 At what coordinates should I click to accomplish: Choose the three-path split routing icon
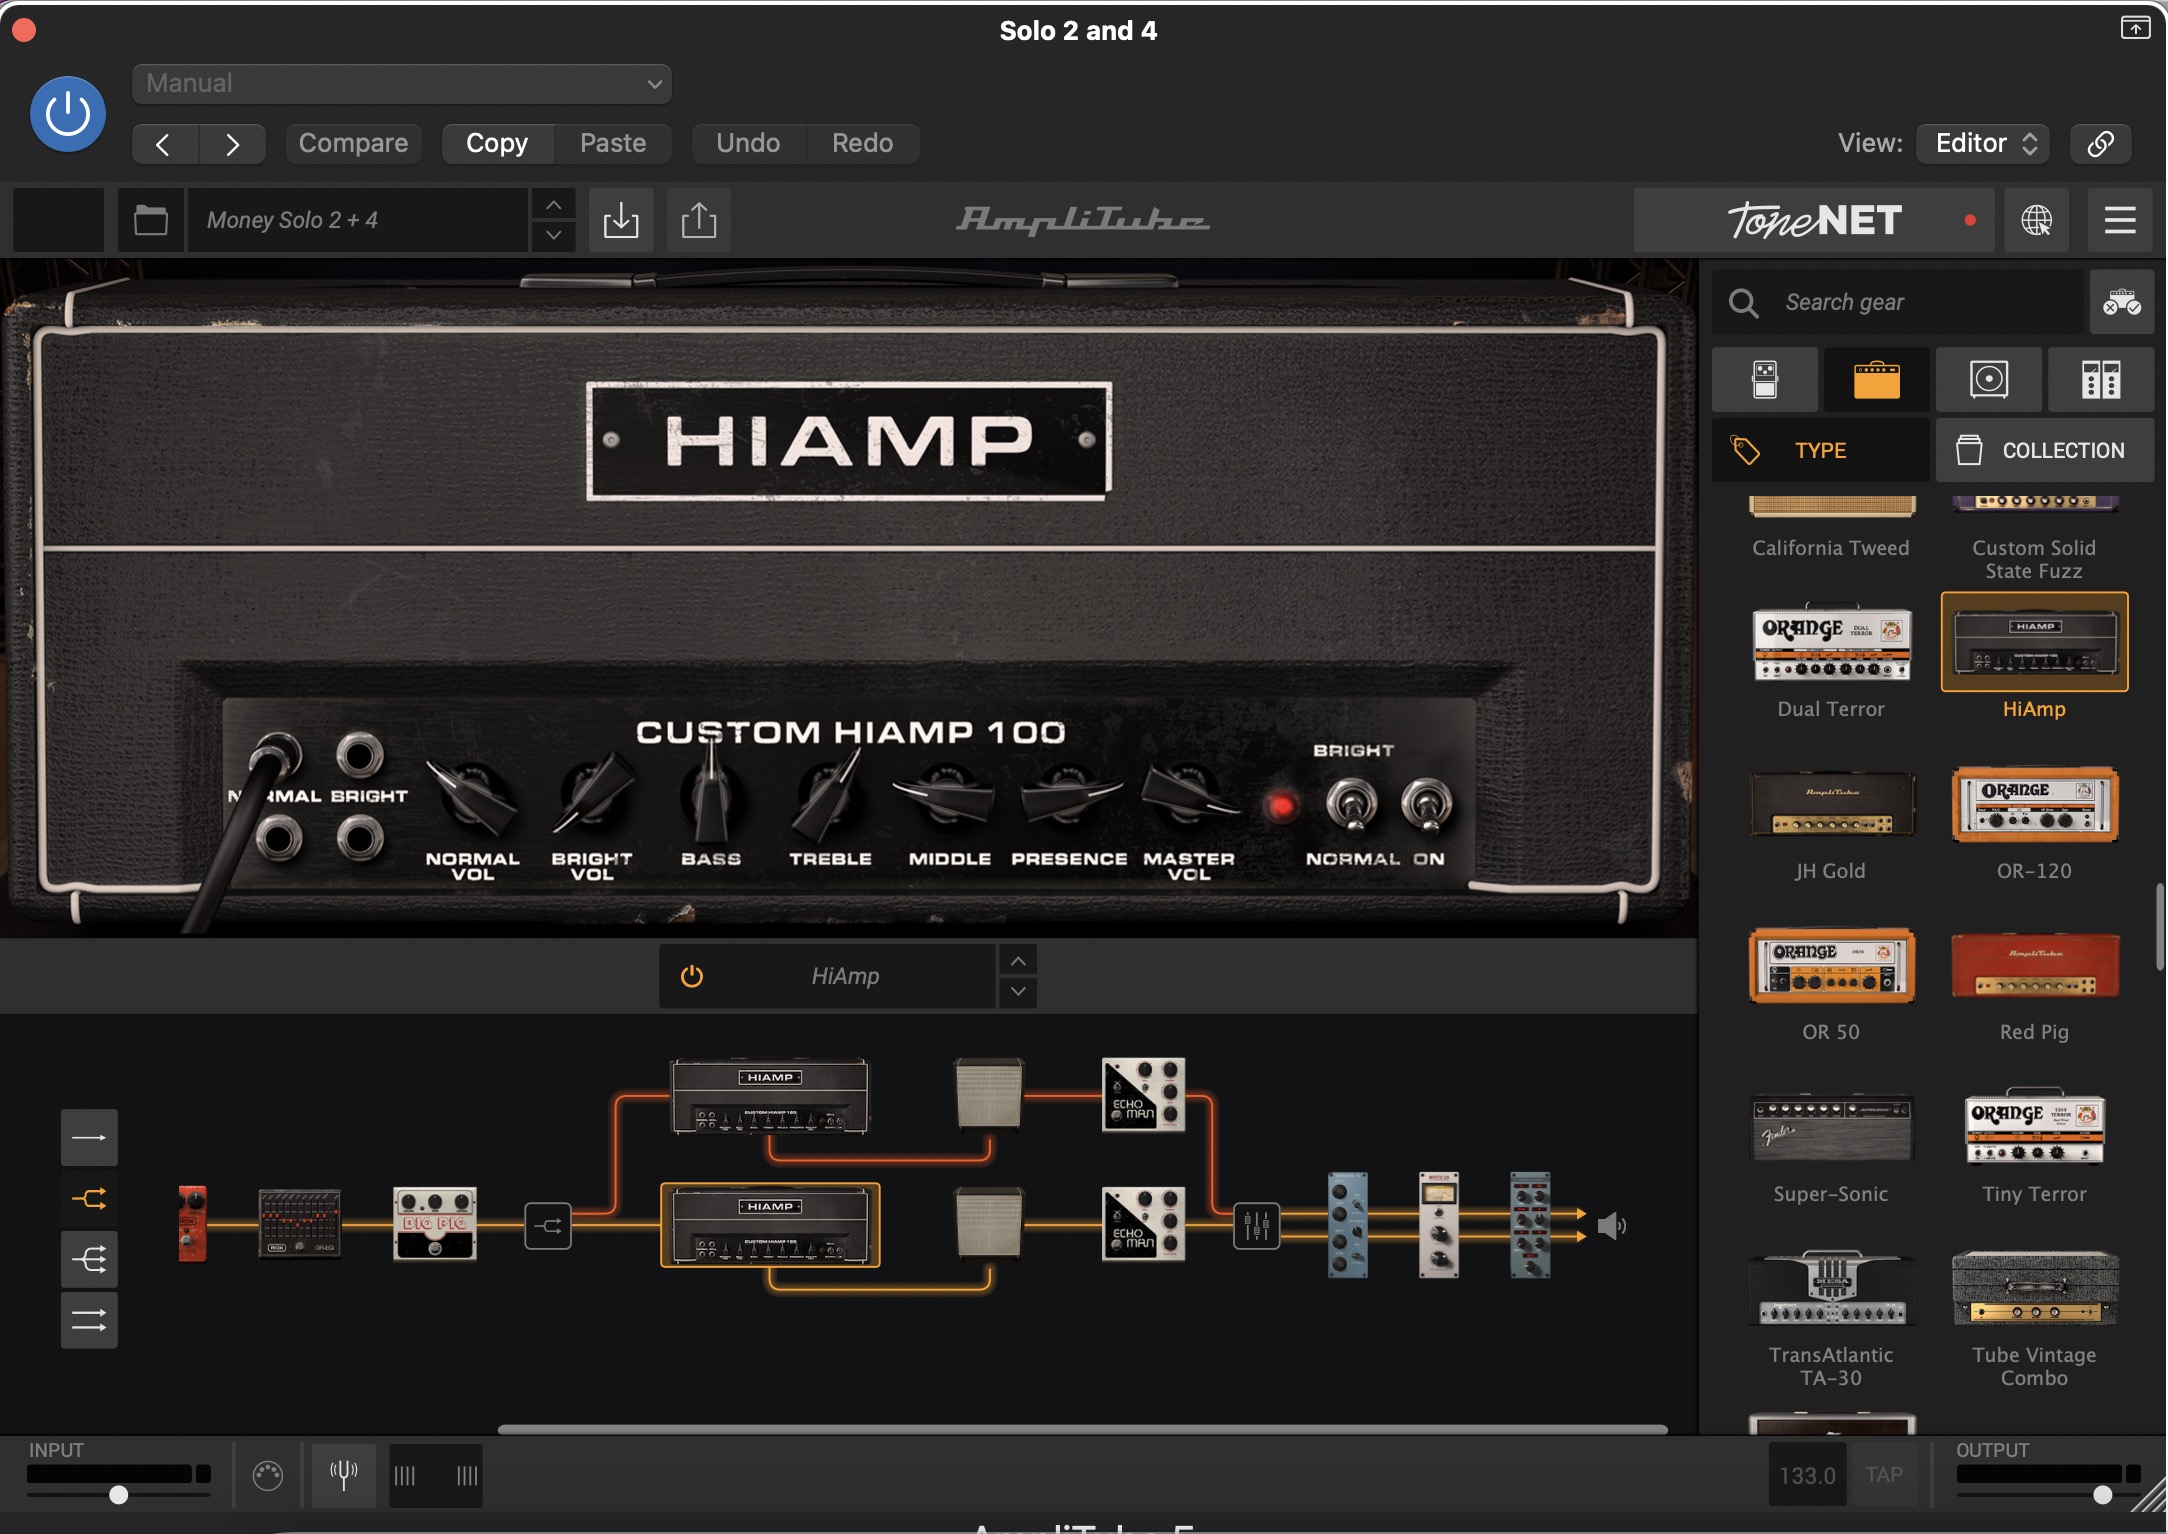[x=89, y=1260]
